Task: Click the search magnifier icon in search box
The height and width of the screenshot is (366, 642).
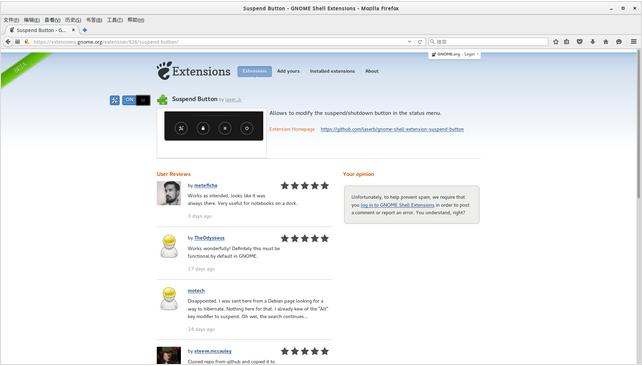Action: click(432, 42)
